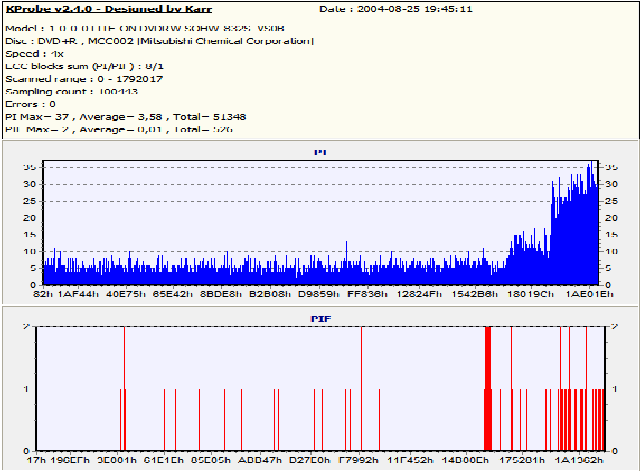Select the 'D27E0h' x-axis label
640x471 pixels.
click(310, 460)
